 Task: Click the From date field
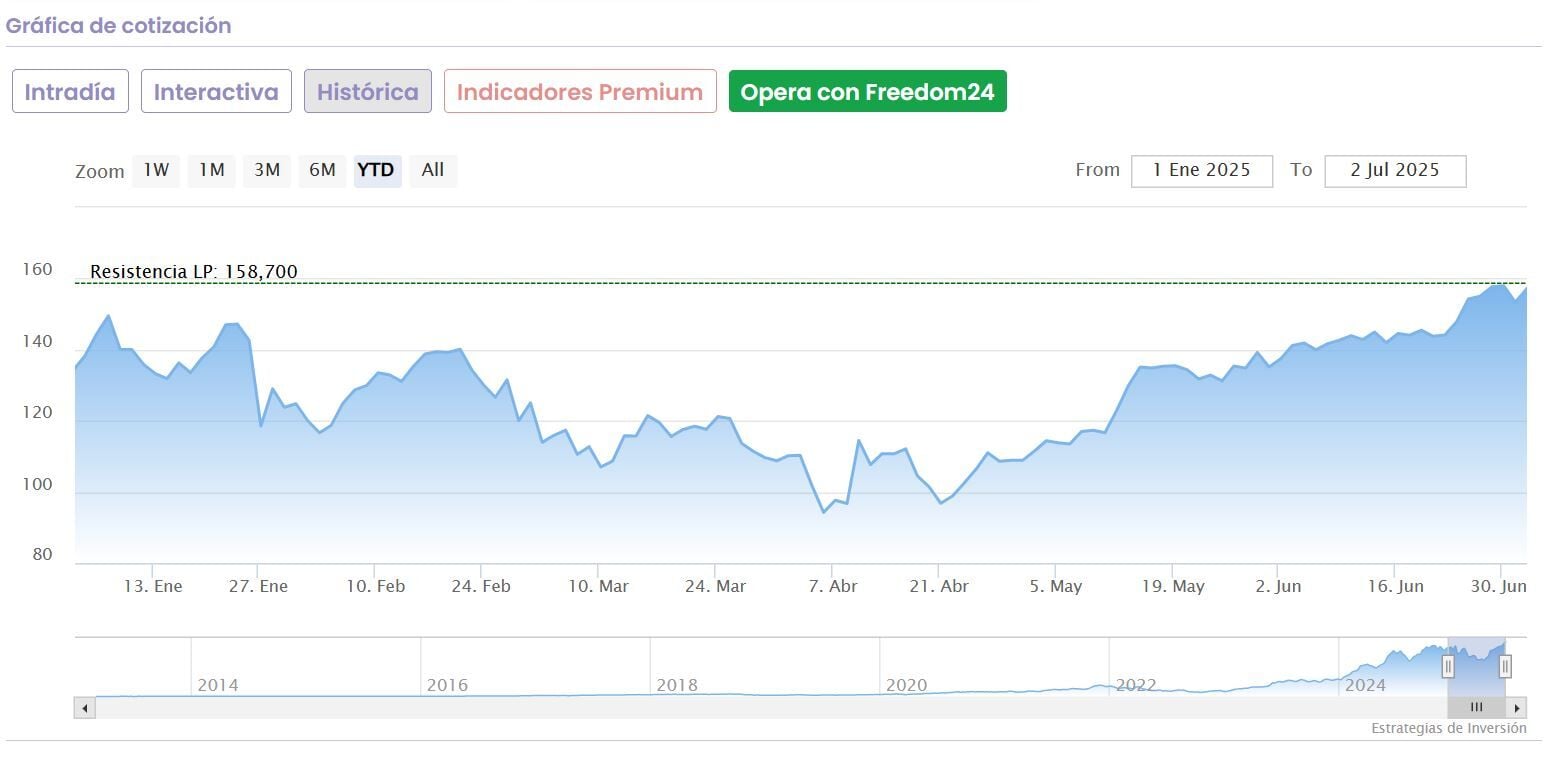tap(1201, 171)
